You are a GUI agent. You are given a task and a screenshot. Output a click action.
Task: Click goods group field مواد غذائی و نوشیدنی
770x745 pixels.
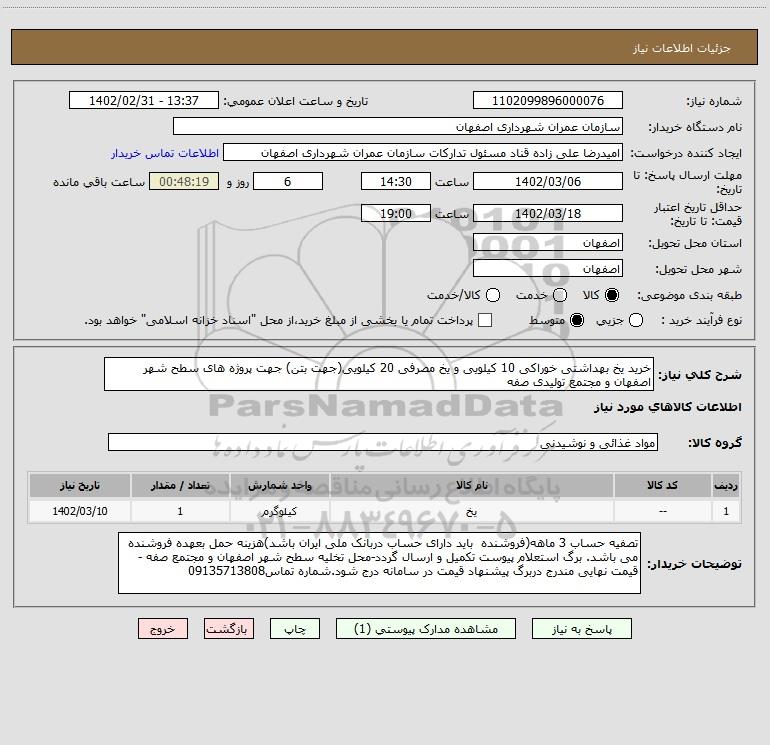click(x=383, y=442)
